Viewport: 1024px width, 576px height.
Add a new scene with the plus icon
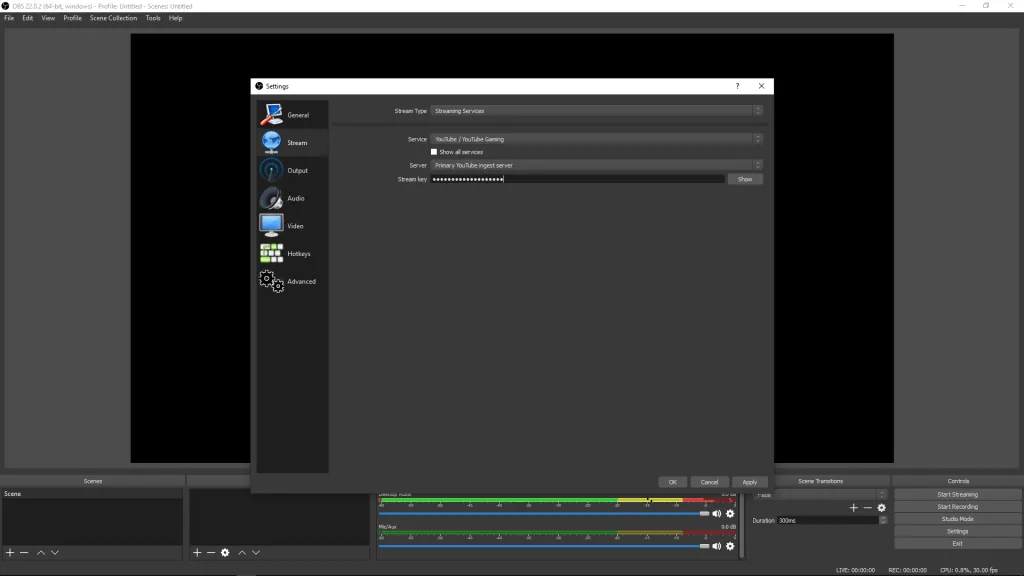8,551
